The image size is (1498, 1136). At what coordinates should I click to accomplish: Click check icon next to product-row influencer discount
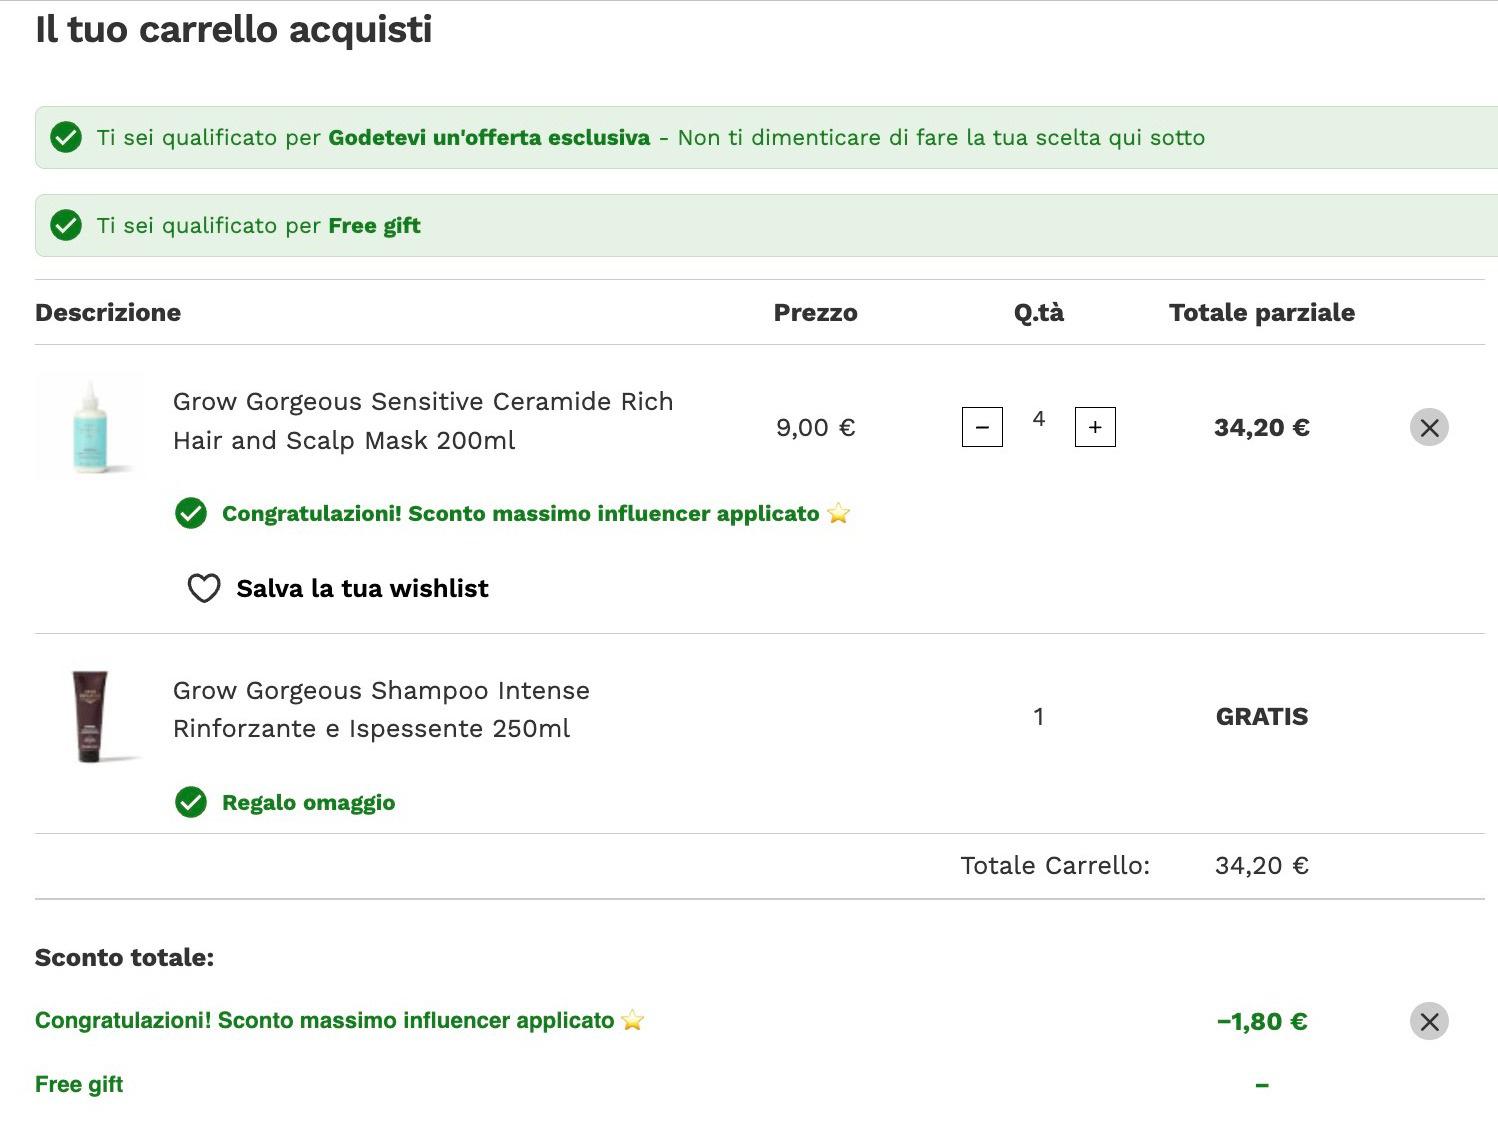(191, 513)
